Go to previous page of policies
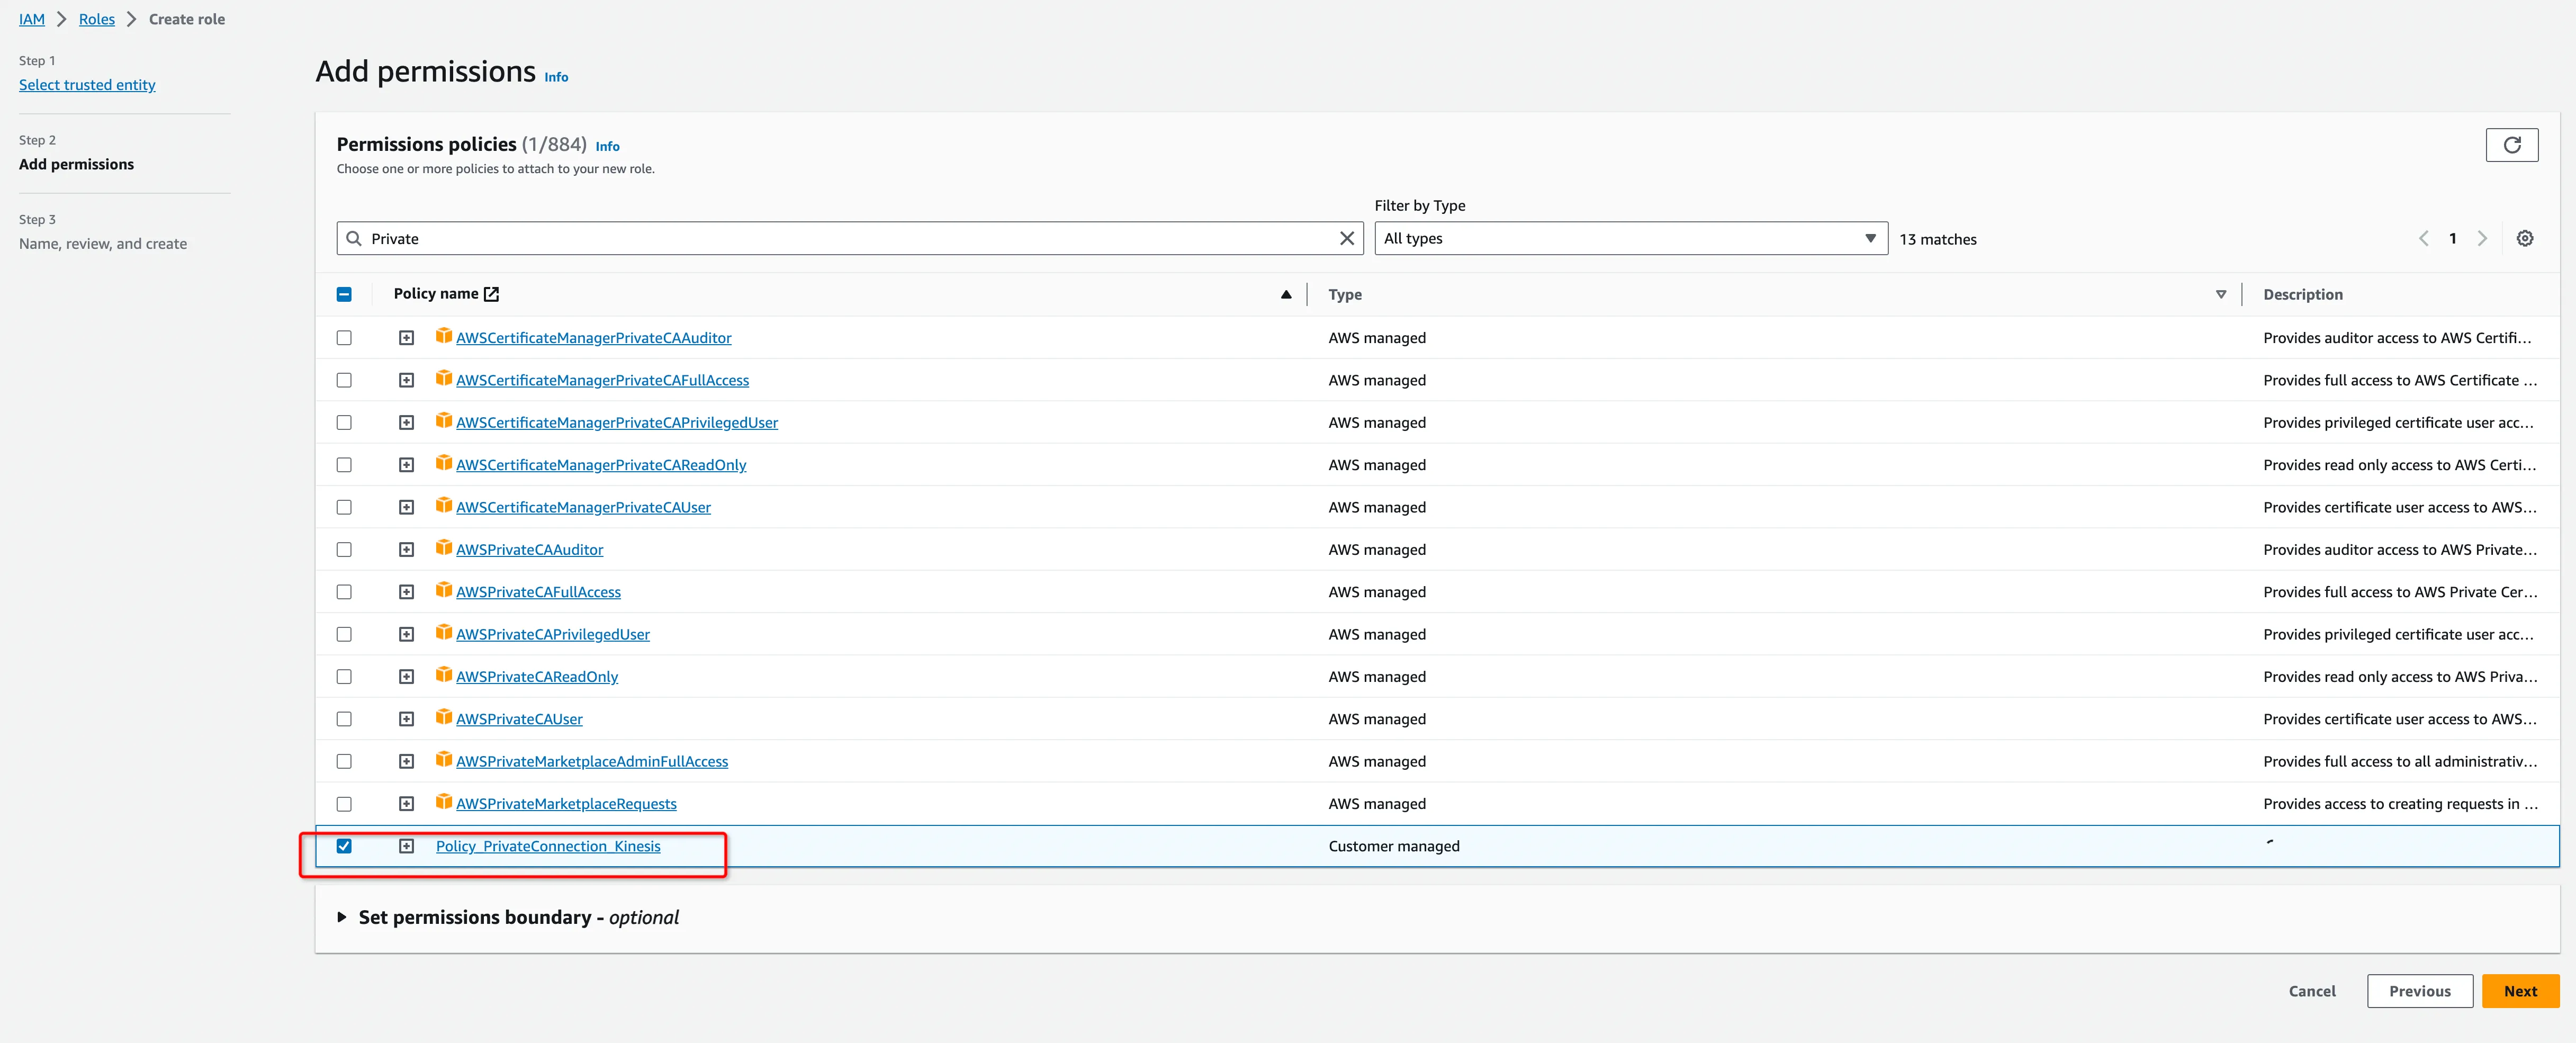The height and width of the screenshot is (1043, 2576). pos(2424,238)
